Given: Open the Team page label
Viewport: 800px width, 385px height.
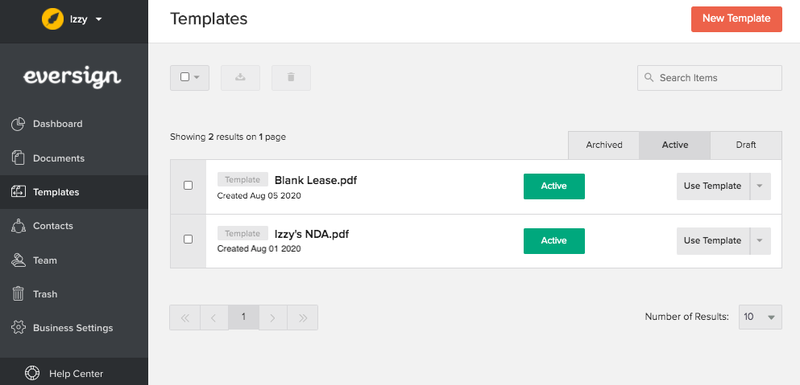Looking at the screenshot, I should pyautogui.click(x=45, y=260).
